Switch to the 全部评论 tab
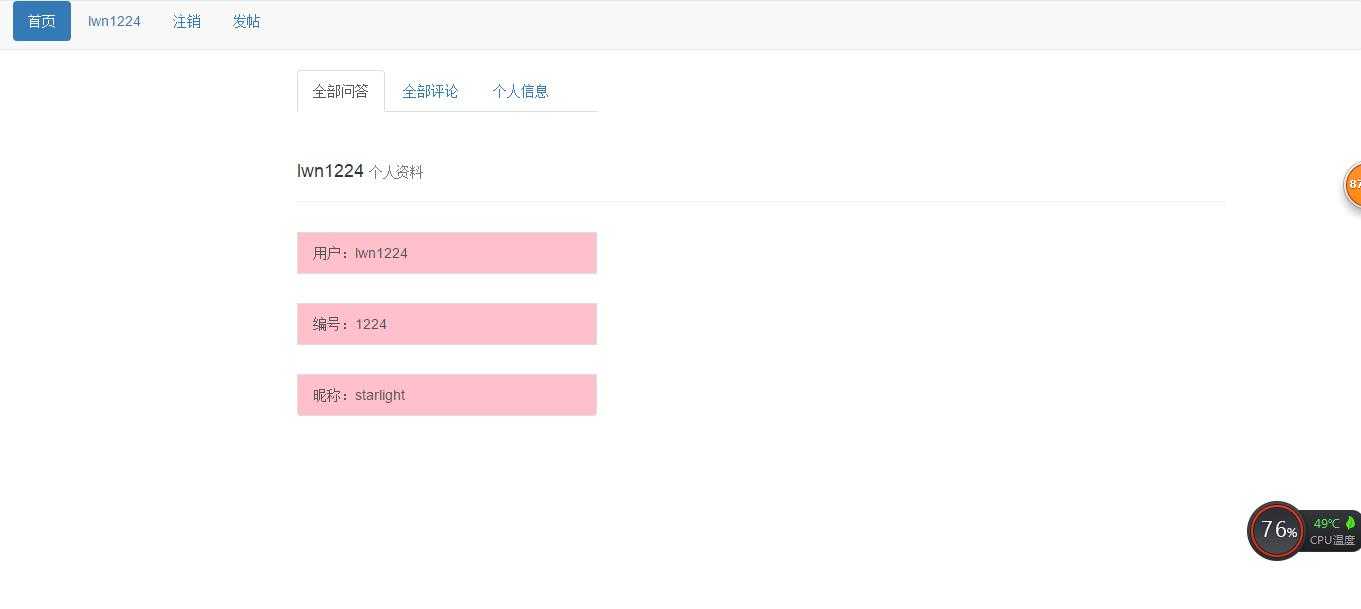Screen dimensions: 1361x609 pos(430,91)
